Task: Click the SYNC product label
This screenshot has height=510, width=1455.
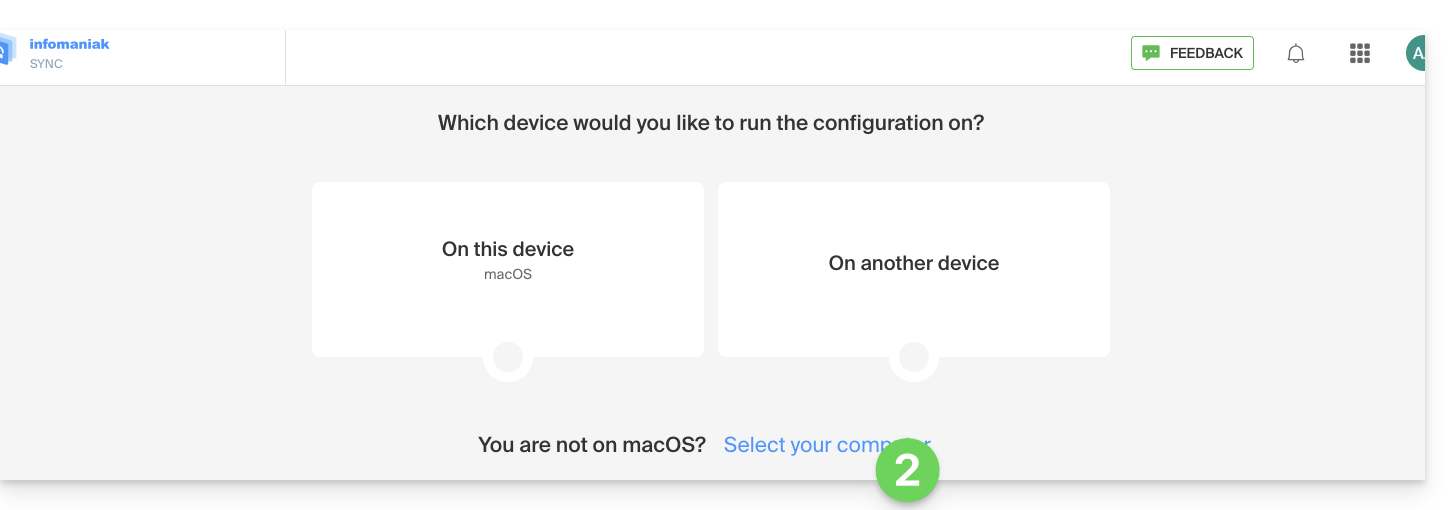Action: pos(46,64)
